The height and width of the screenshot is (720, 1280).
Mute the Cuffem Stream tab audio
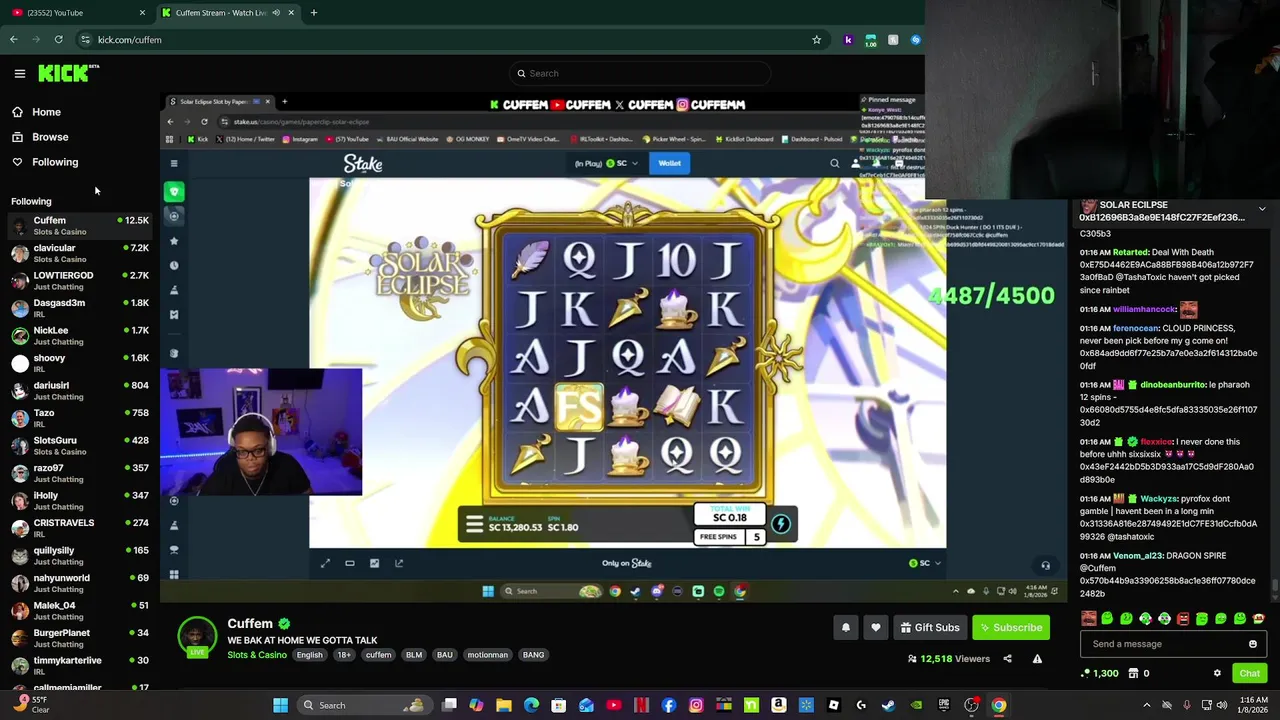click(x=276, y=13)
